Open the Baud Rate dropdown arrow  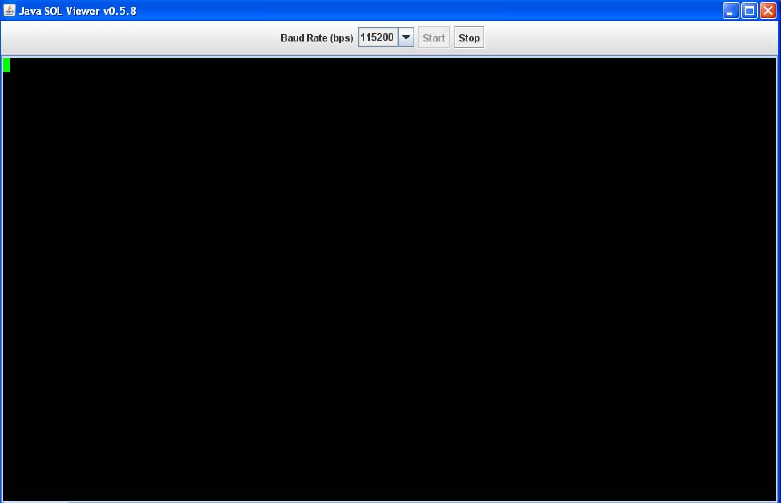406,37
